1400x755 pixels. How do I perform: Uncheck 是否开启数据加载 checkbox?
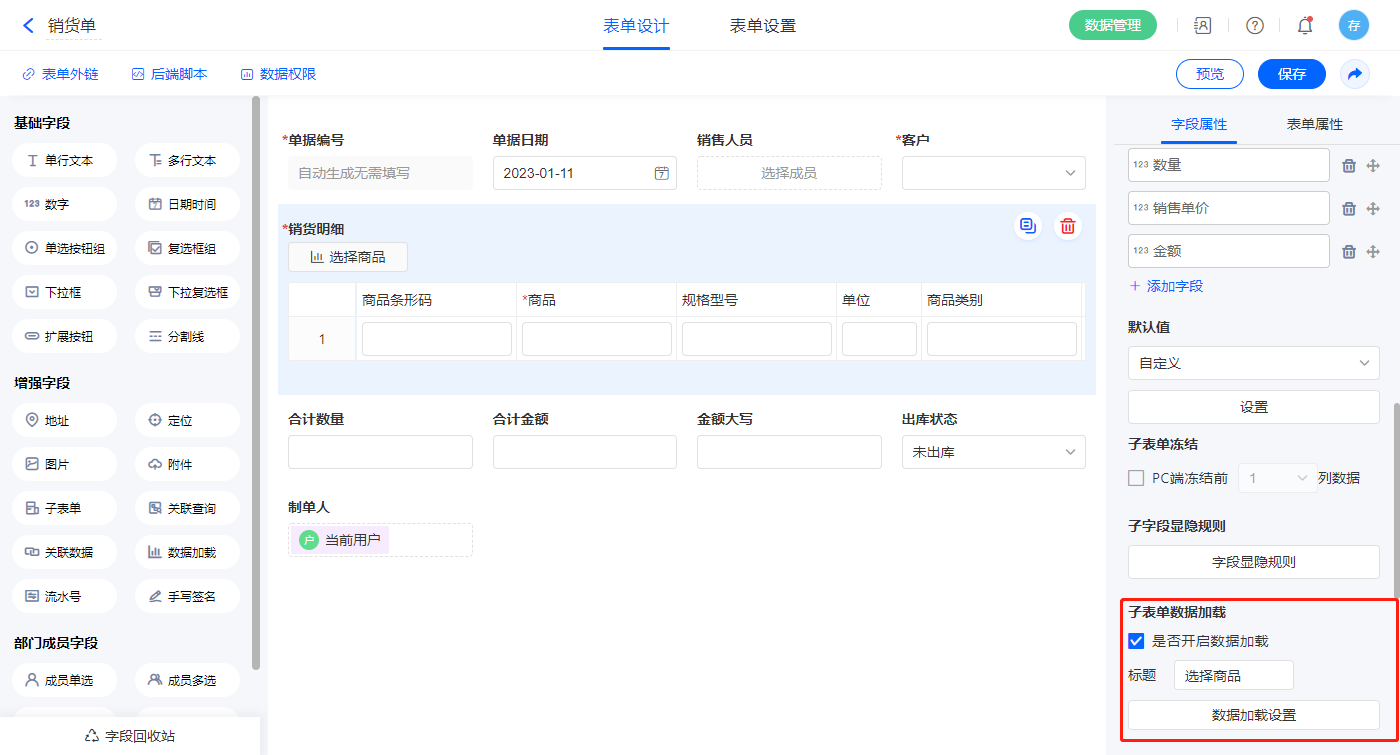click(x=1136, y=641)
